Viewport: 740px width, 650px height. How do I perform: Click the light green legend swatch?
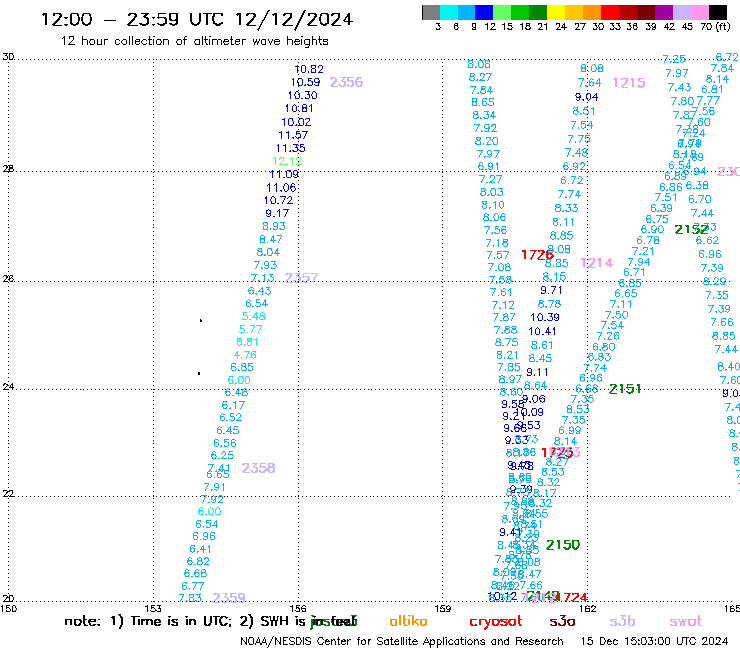pos(502,12)
